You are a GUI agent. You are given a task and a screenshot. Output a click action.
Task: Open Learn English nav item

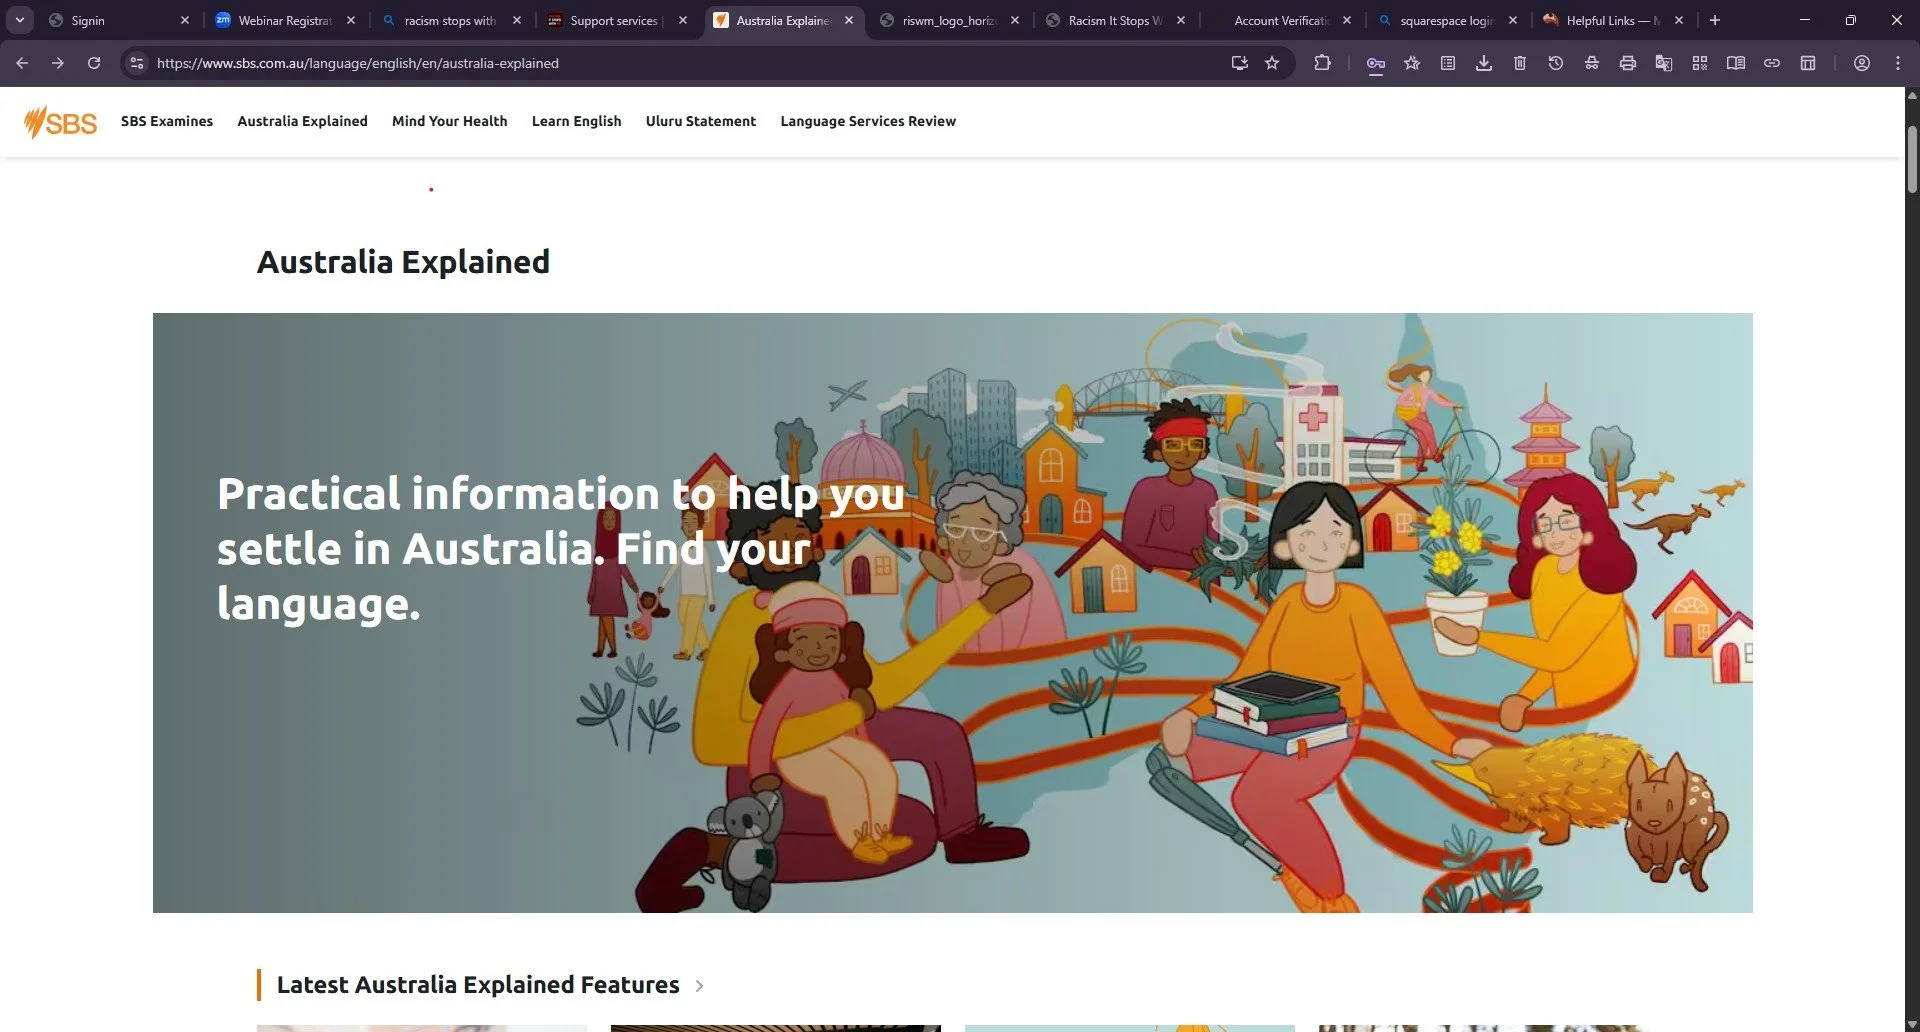click(577, 121)
